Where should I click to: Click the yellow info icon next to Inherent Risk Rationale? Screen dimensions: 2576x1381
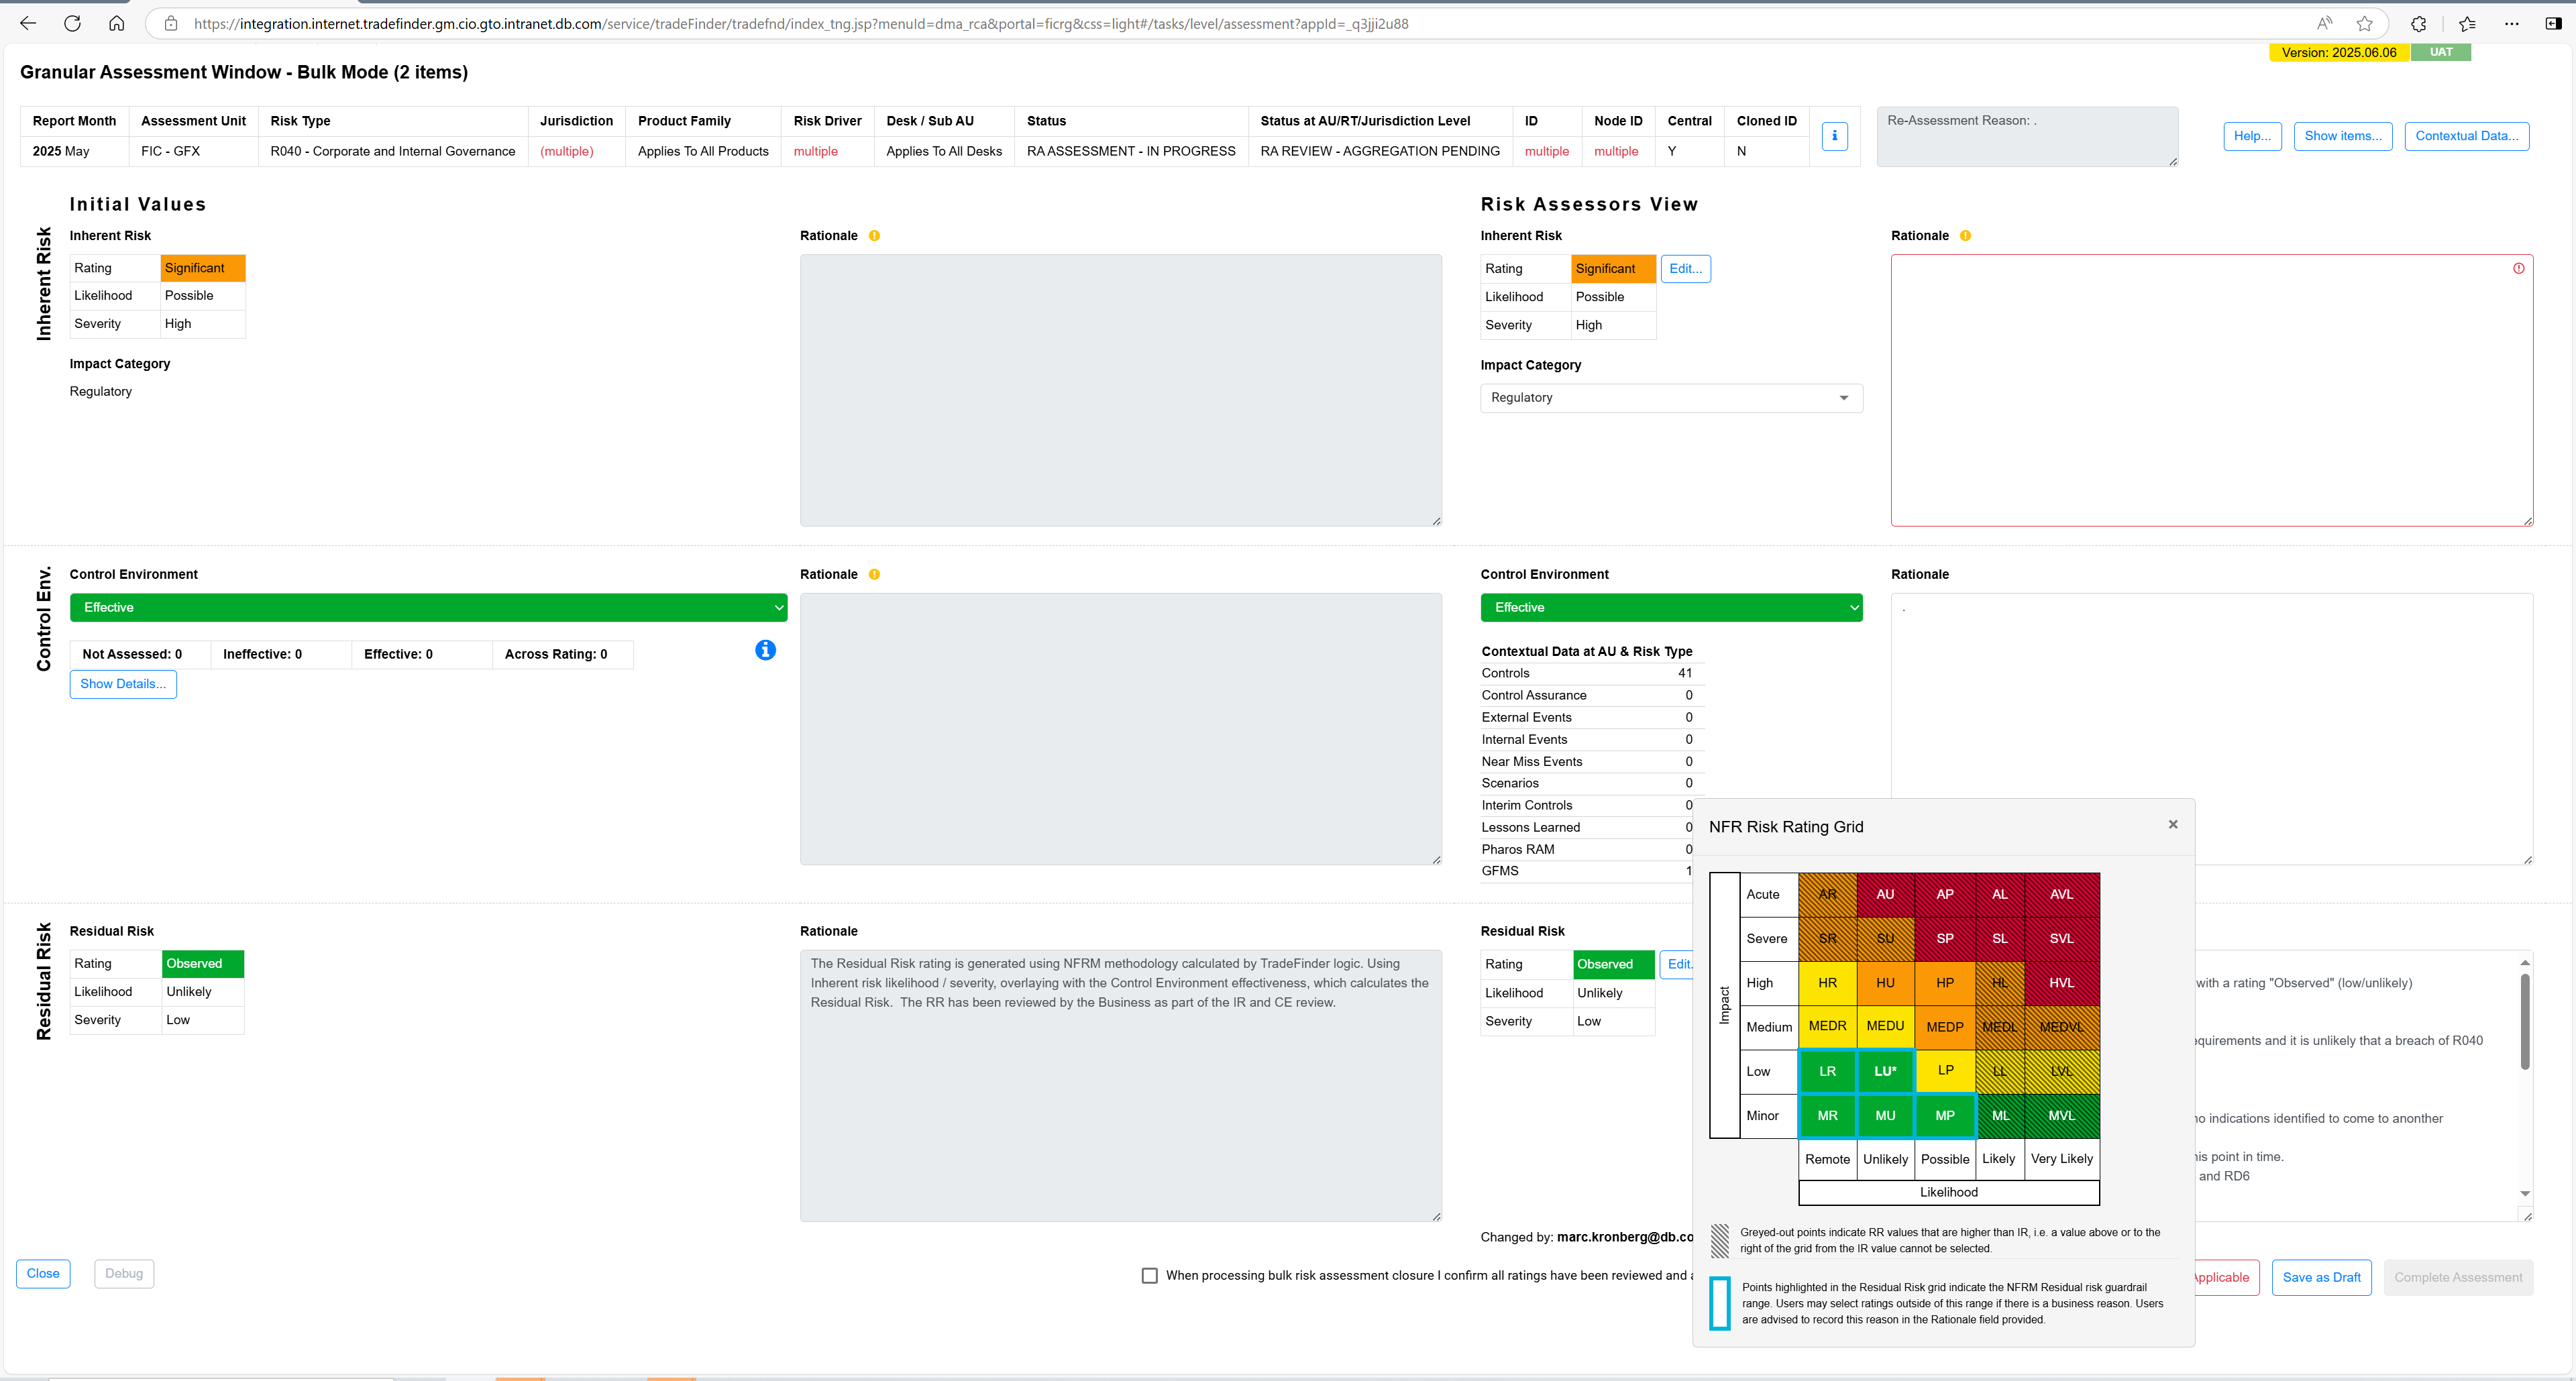tap(874, 236)
